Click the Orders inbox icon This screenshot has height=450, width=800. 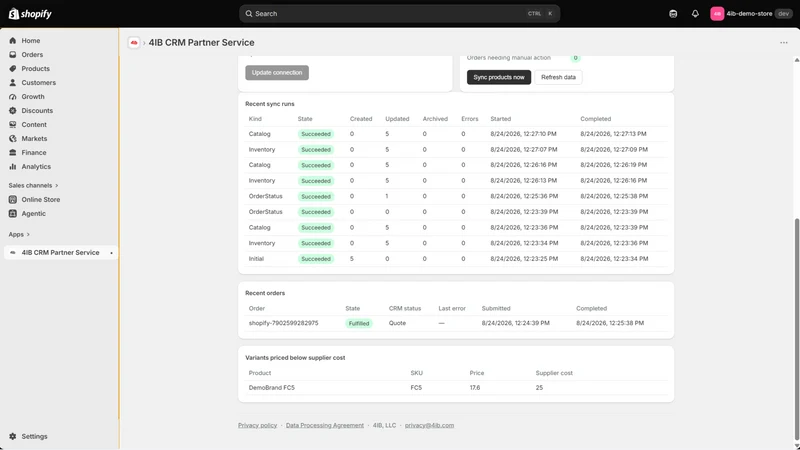[13, 55]
